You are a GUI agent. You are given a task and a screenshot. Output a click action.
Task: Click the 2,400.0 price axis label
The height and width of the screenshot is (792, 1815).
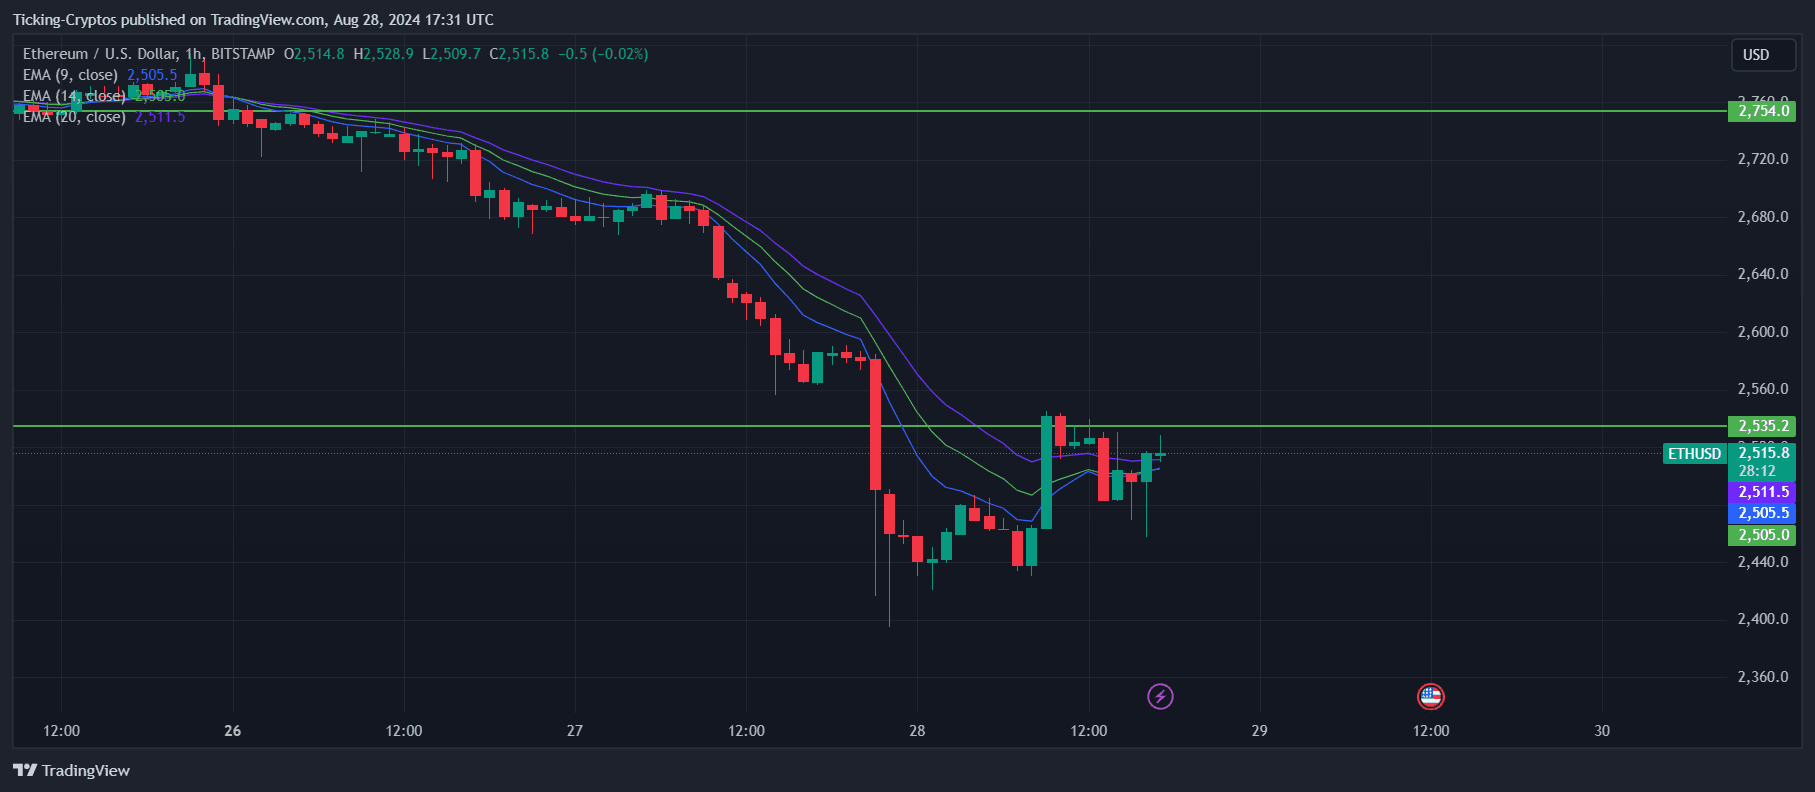tap(1763, 619)
